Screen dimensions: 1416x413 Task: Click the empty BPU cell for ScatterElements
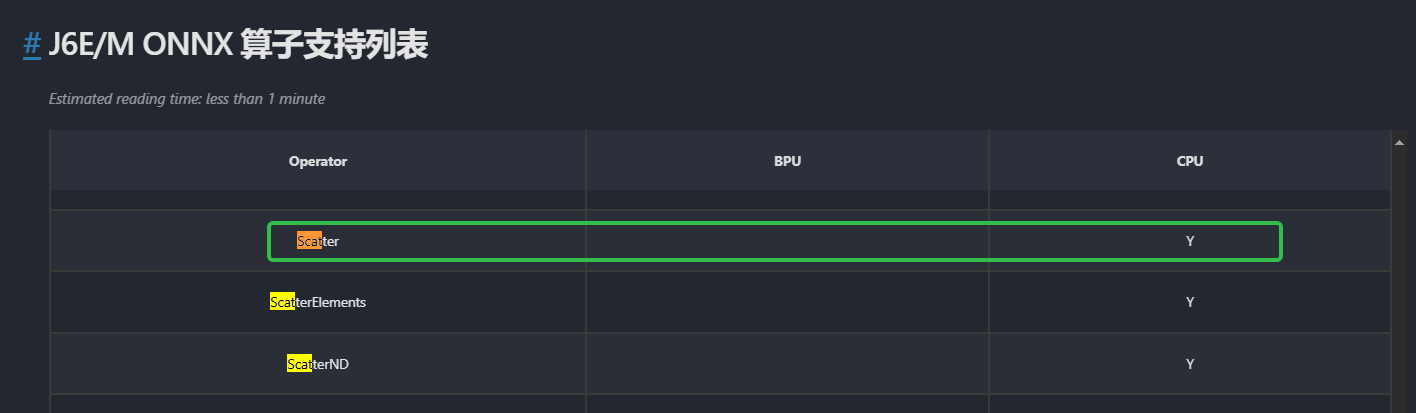(x=787, y=302)
